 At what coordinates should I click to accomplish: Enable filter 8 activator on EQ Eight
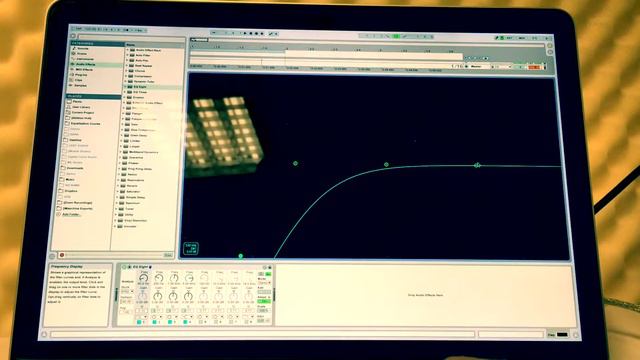pos(247,322)
